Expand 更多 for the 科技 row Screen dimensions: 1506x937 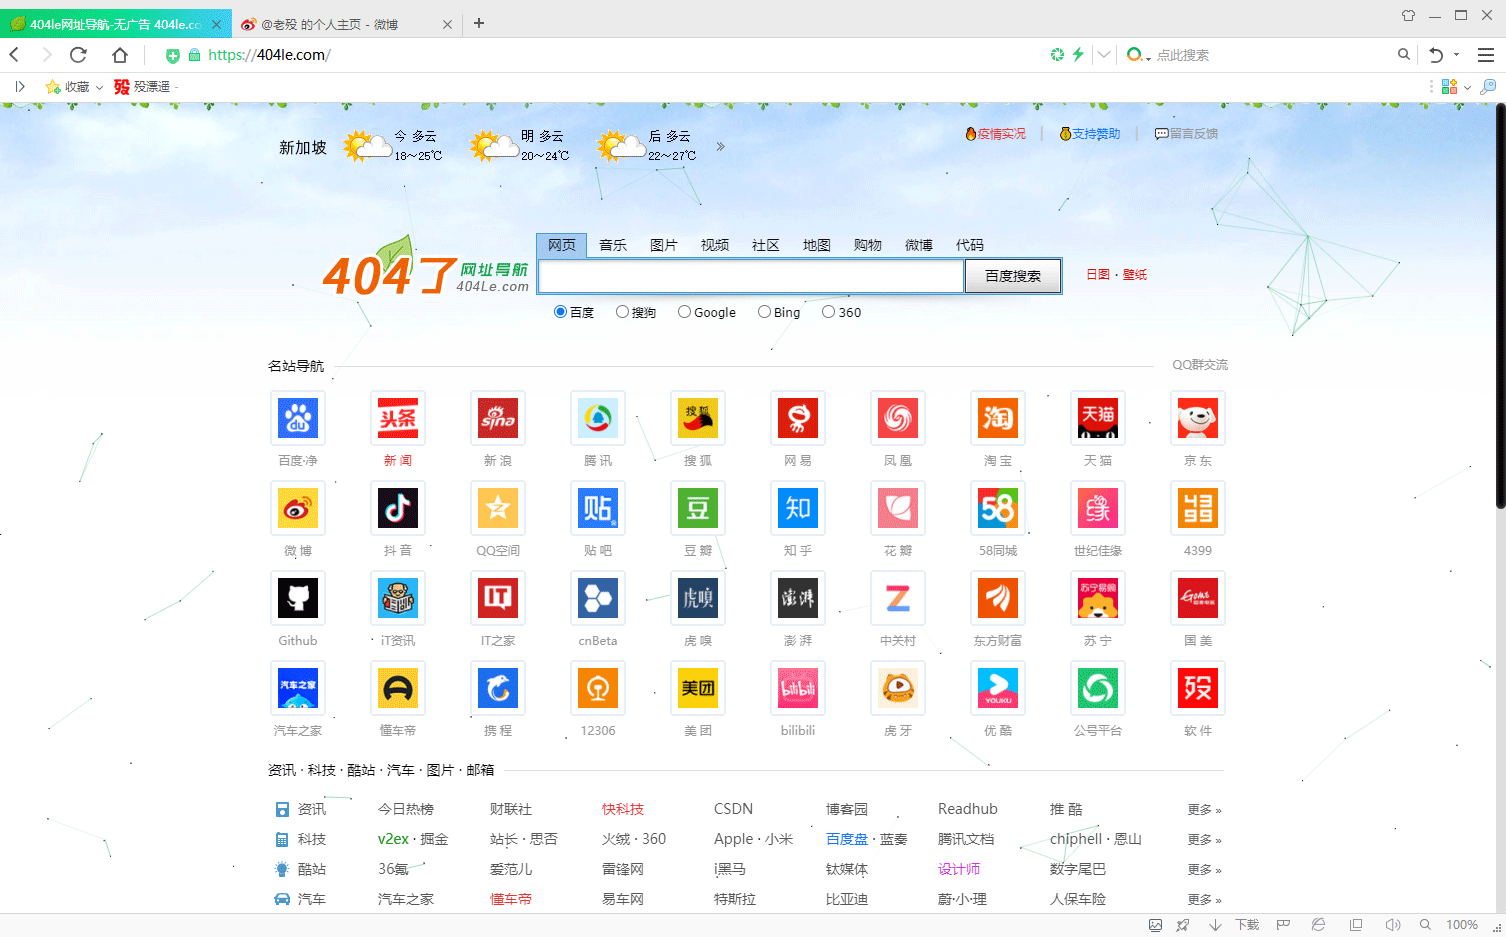click(1204, 840)
